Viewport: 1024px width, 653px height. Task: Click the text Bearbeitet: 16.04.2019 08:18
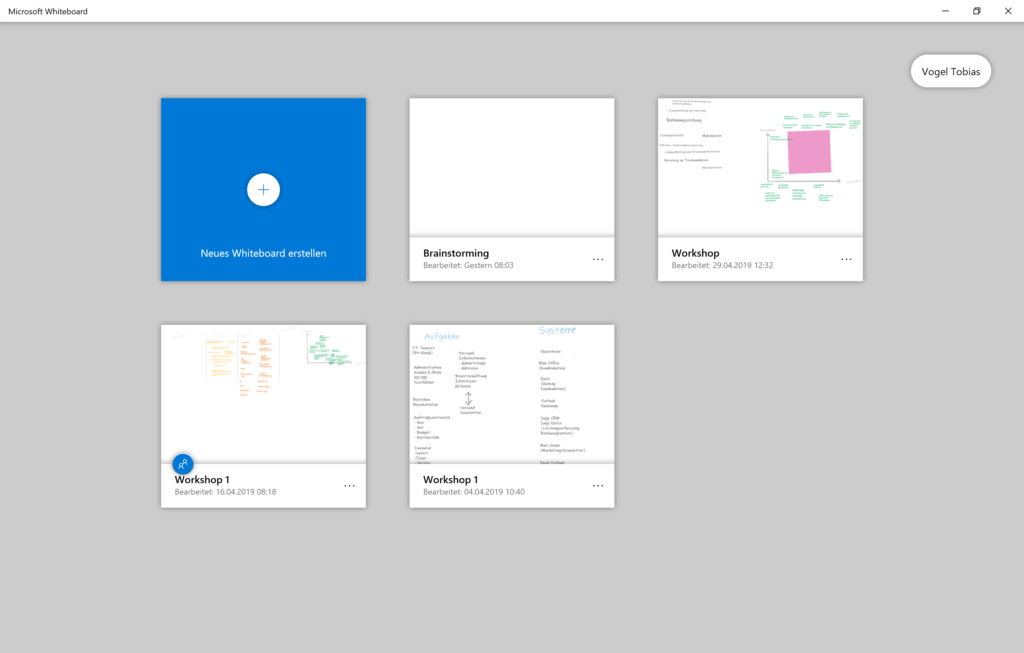coord(225,492)
